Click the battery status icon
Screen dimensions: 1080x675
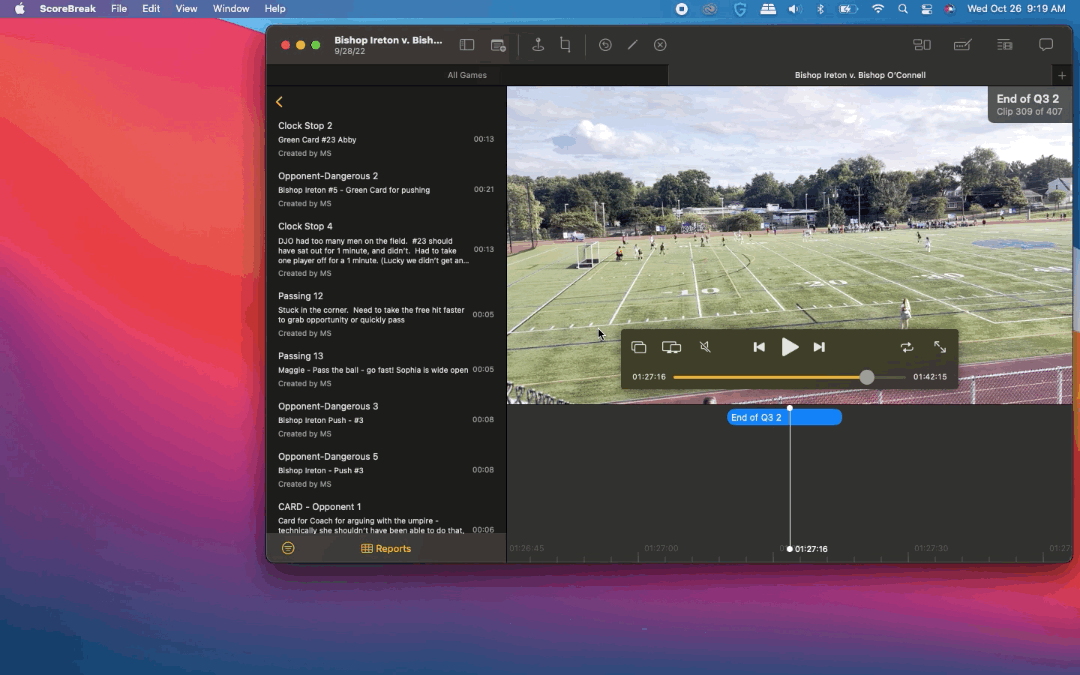[847, 8]
